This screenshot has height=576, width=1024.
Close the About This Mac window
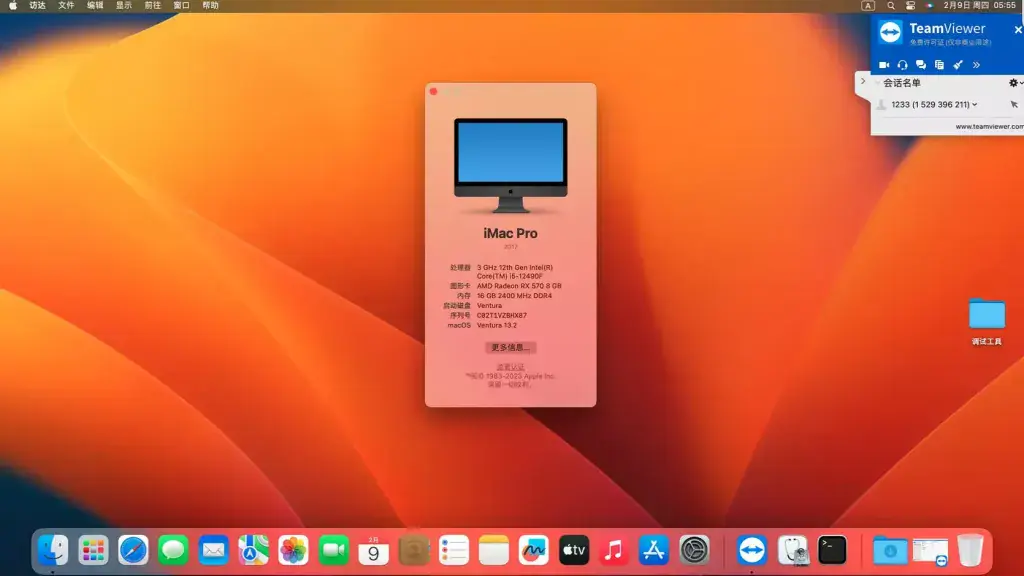[x=434, y=91]
